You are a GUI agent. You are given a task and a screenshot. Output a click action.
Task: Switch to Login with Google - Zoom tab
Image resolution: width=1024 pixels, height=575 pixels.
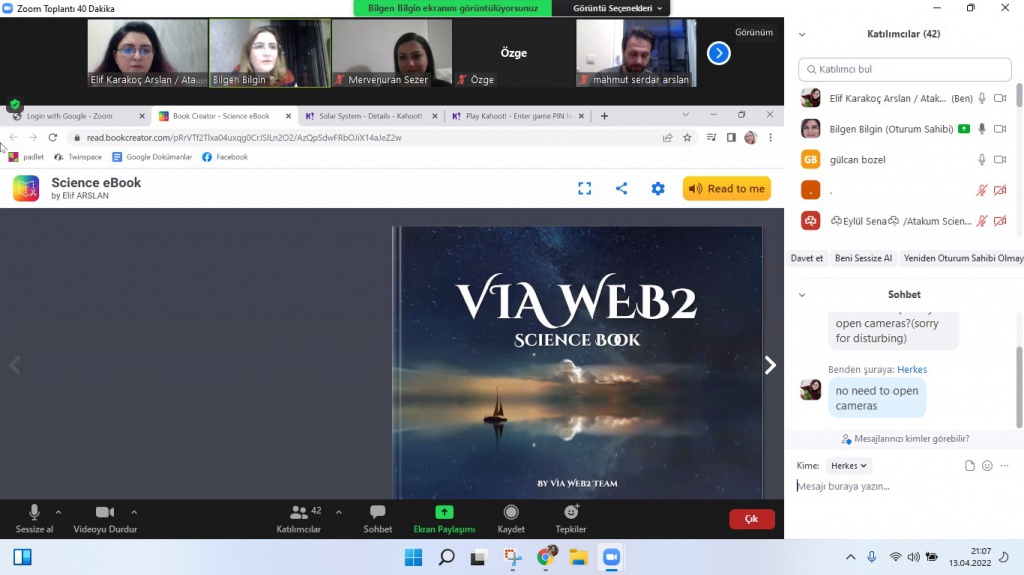[70, 116]
